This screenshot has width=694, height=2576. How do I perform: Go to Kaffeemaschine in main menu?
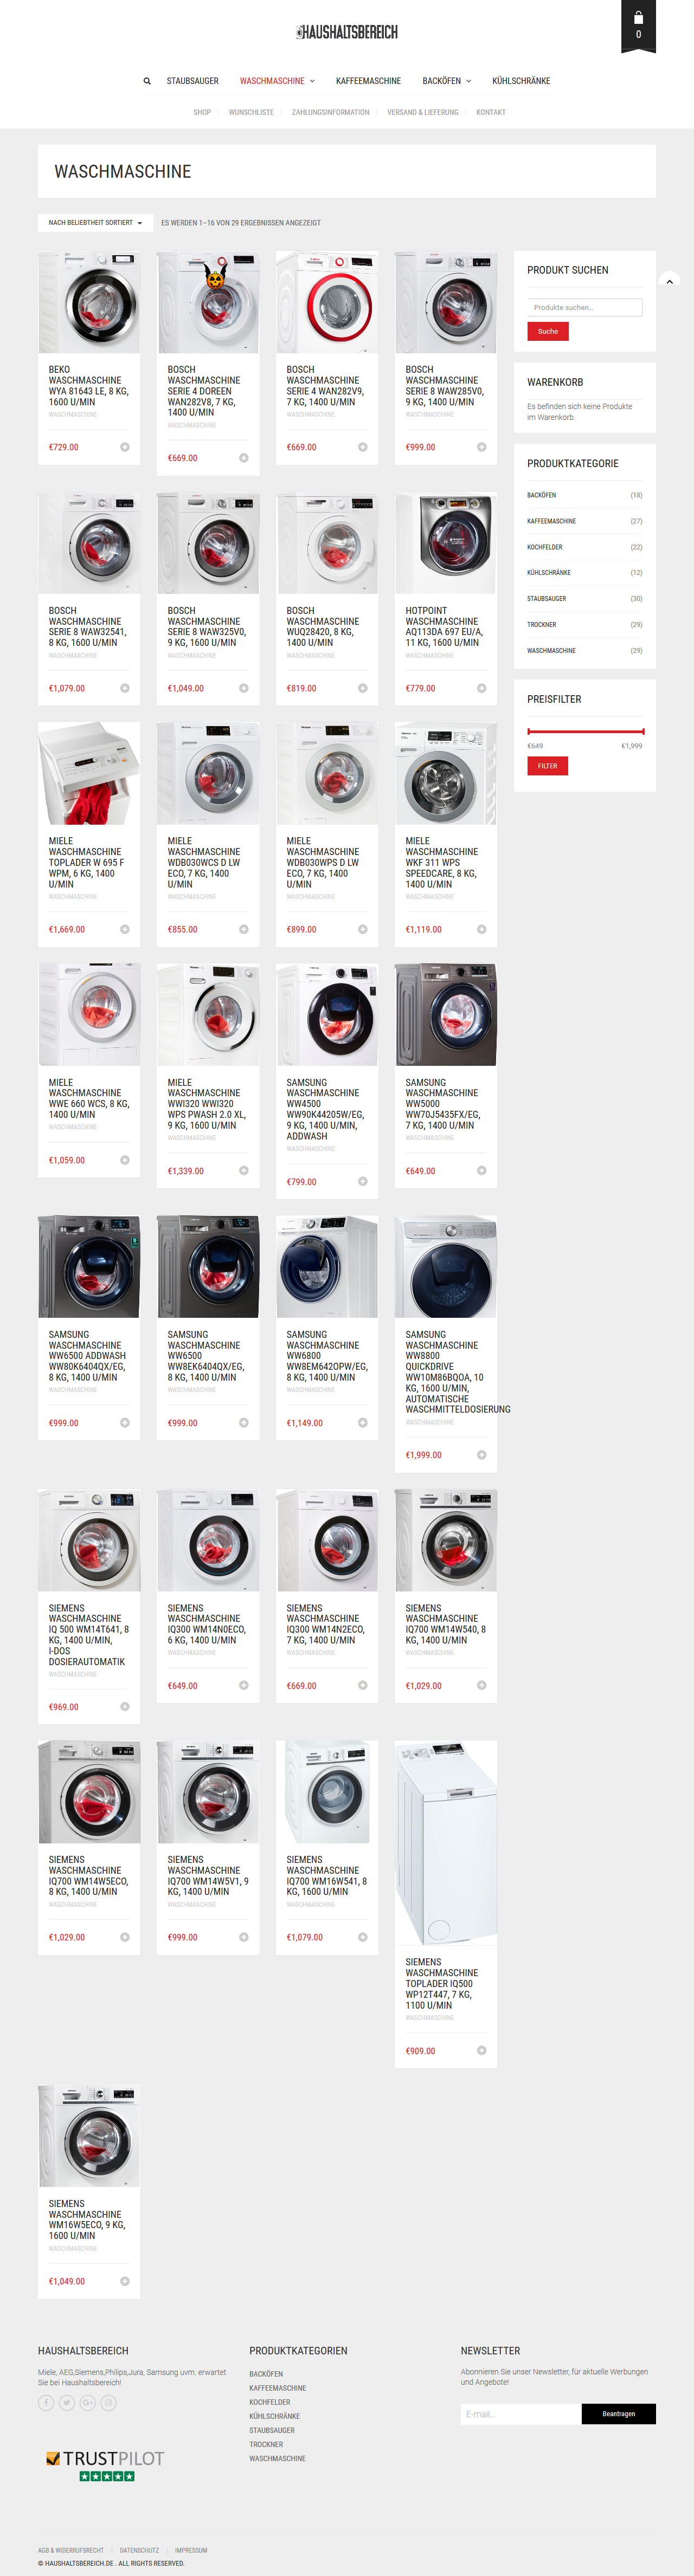tap(368, 81)
